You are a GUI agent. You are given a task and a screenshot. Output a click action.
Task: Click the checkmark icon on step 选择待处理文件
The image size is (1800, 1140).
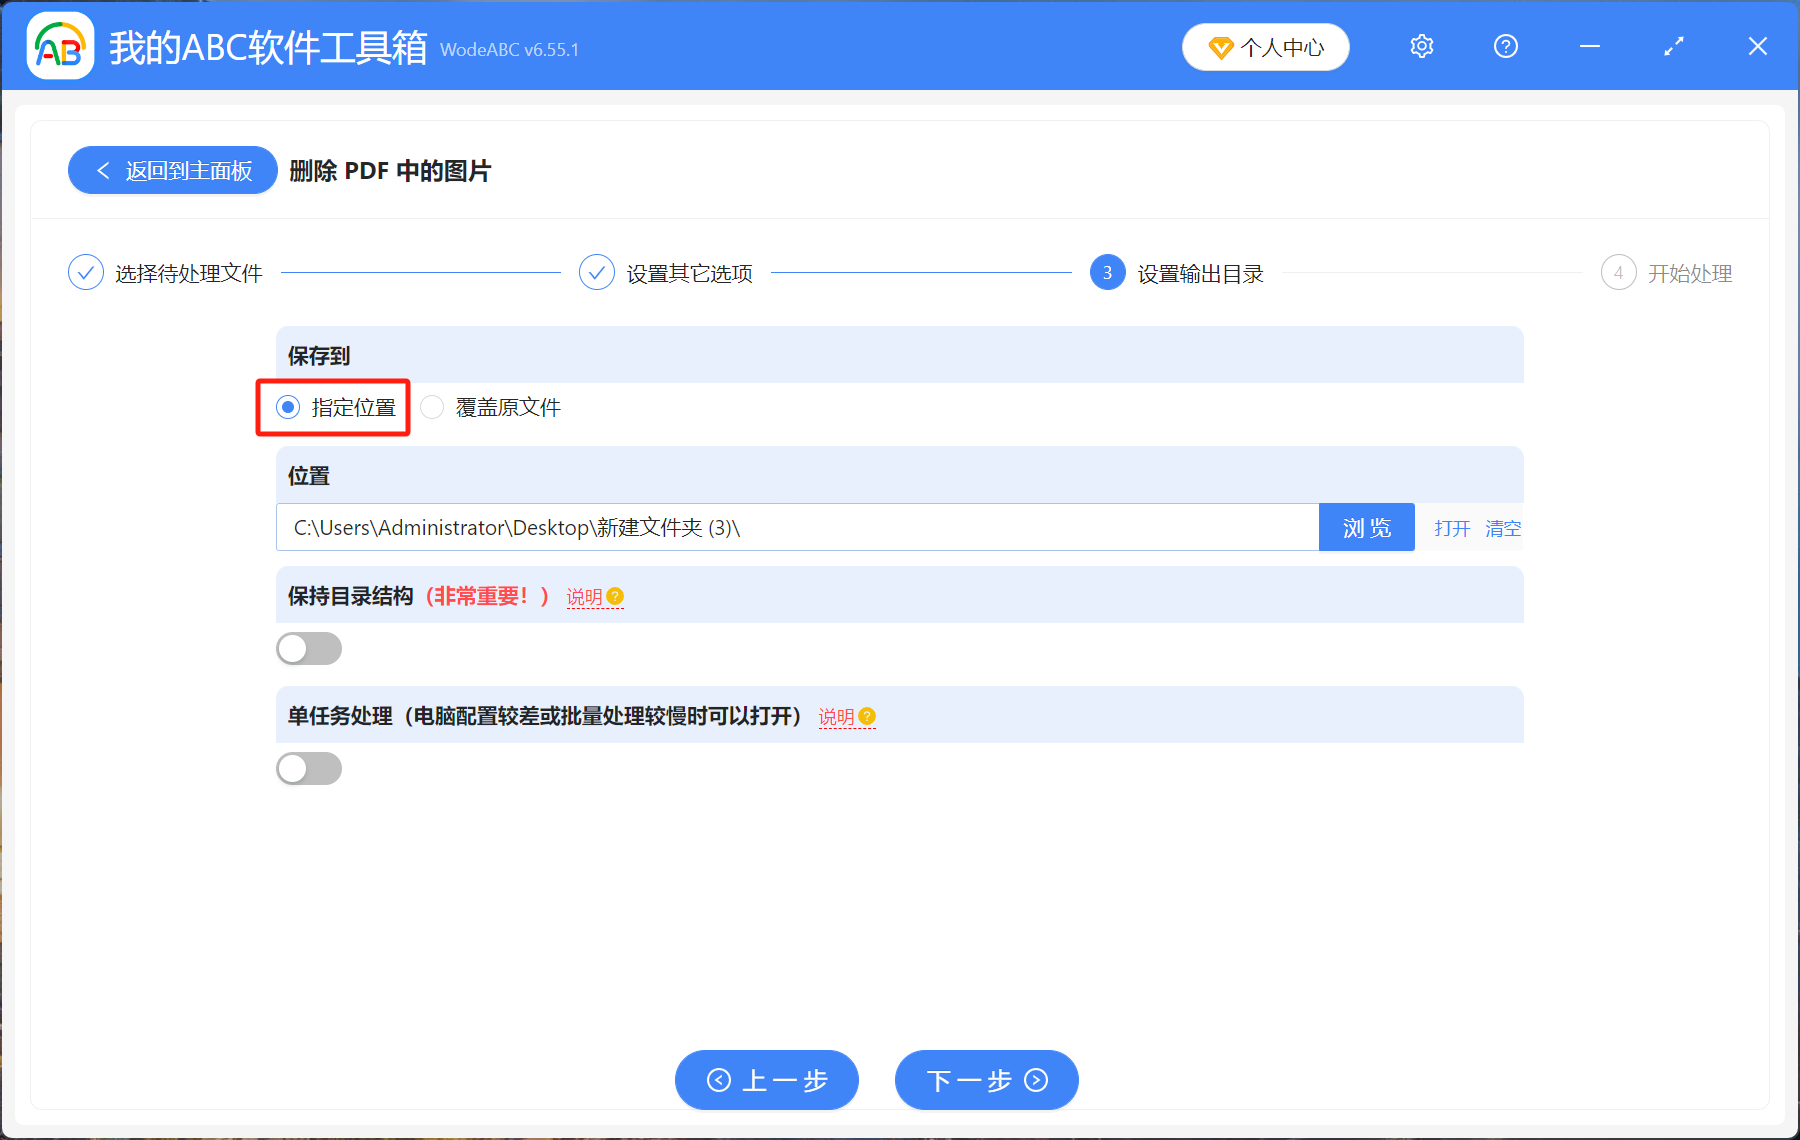[86, 272]
